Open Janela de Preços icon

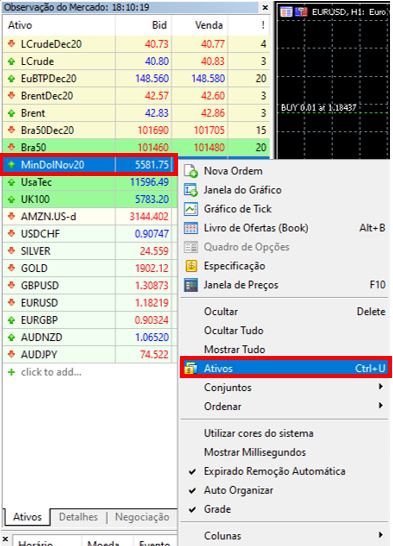click(x=191, y=285)
